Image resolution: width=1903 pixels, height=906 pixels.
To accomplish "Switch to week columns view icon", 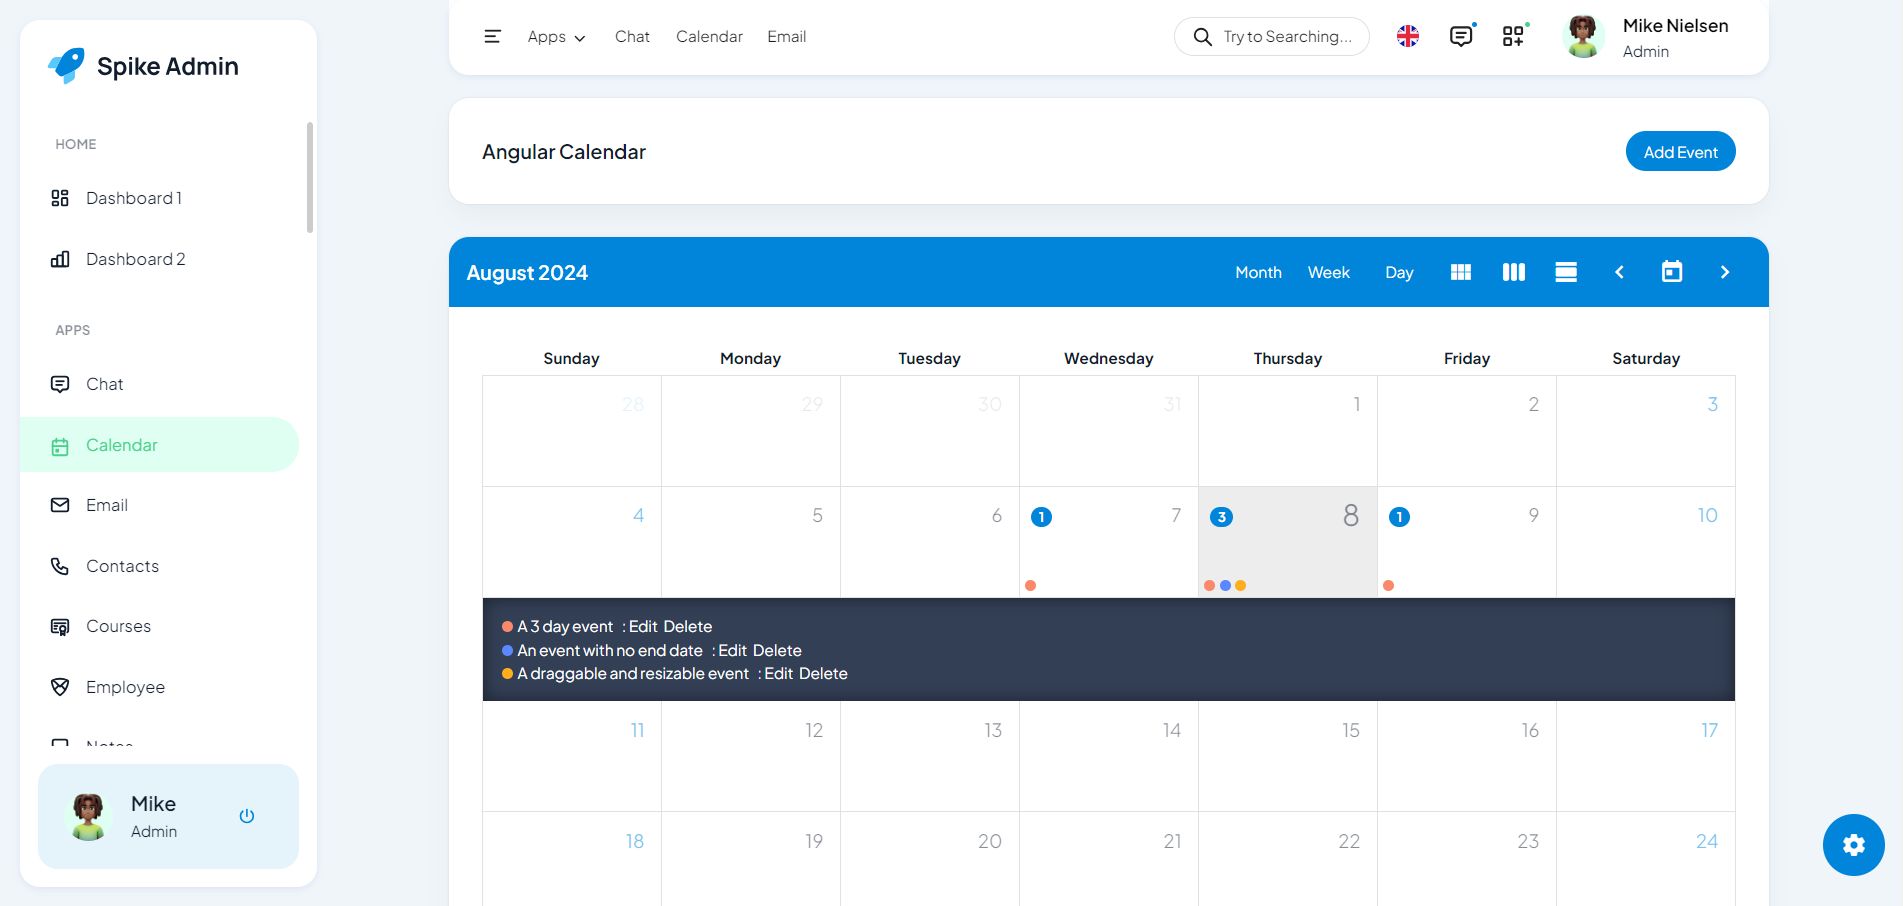I will [x=1513, y=272].
